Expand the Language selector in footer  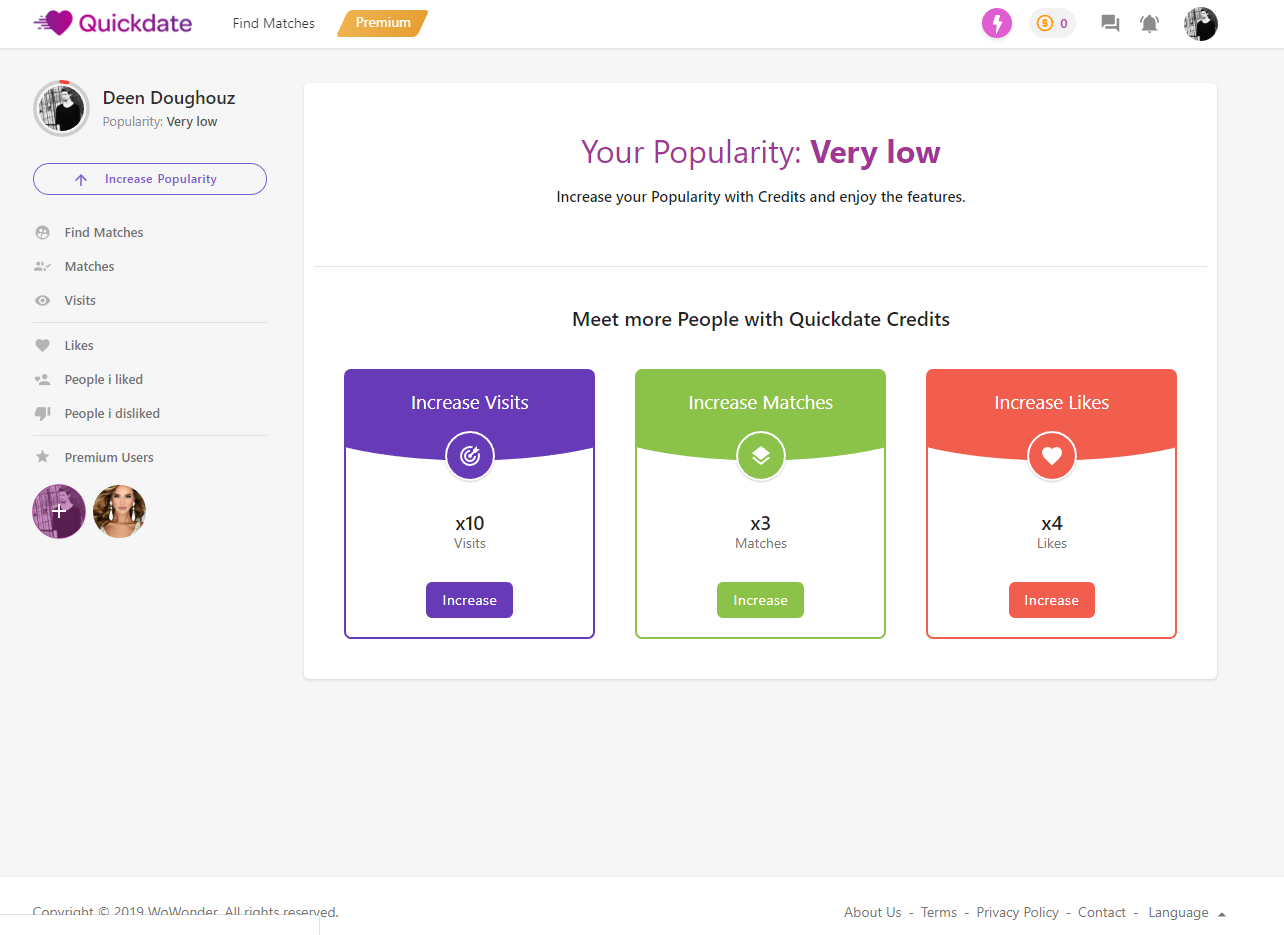1186,912
